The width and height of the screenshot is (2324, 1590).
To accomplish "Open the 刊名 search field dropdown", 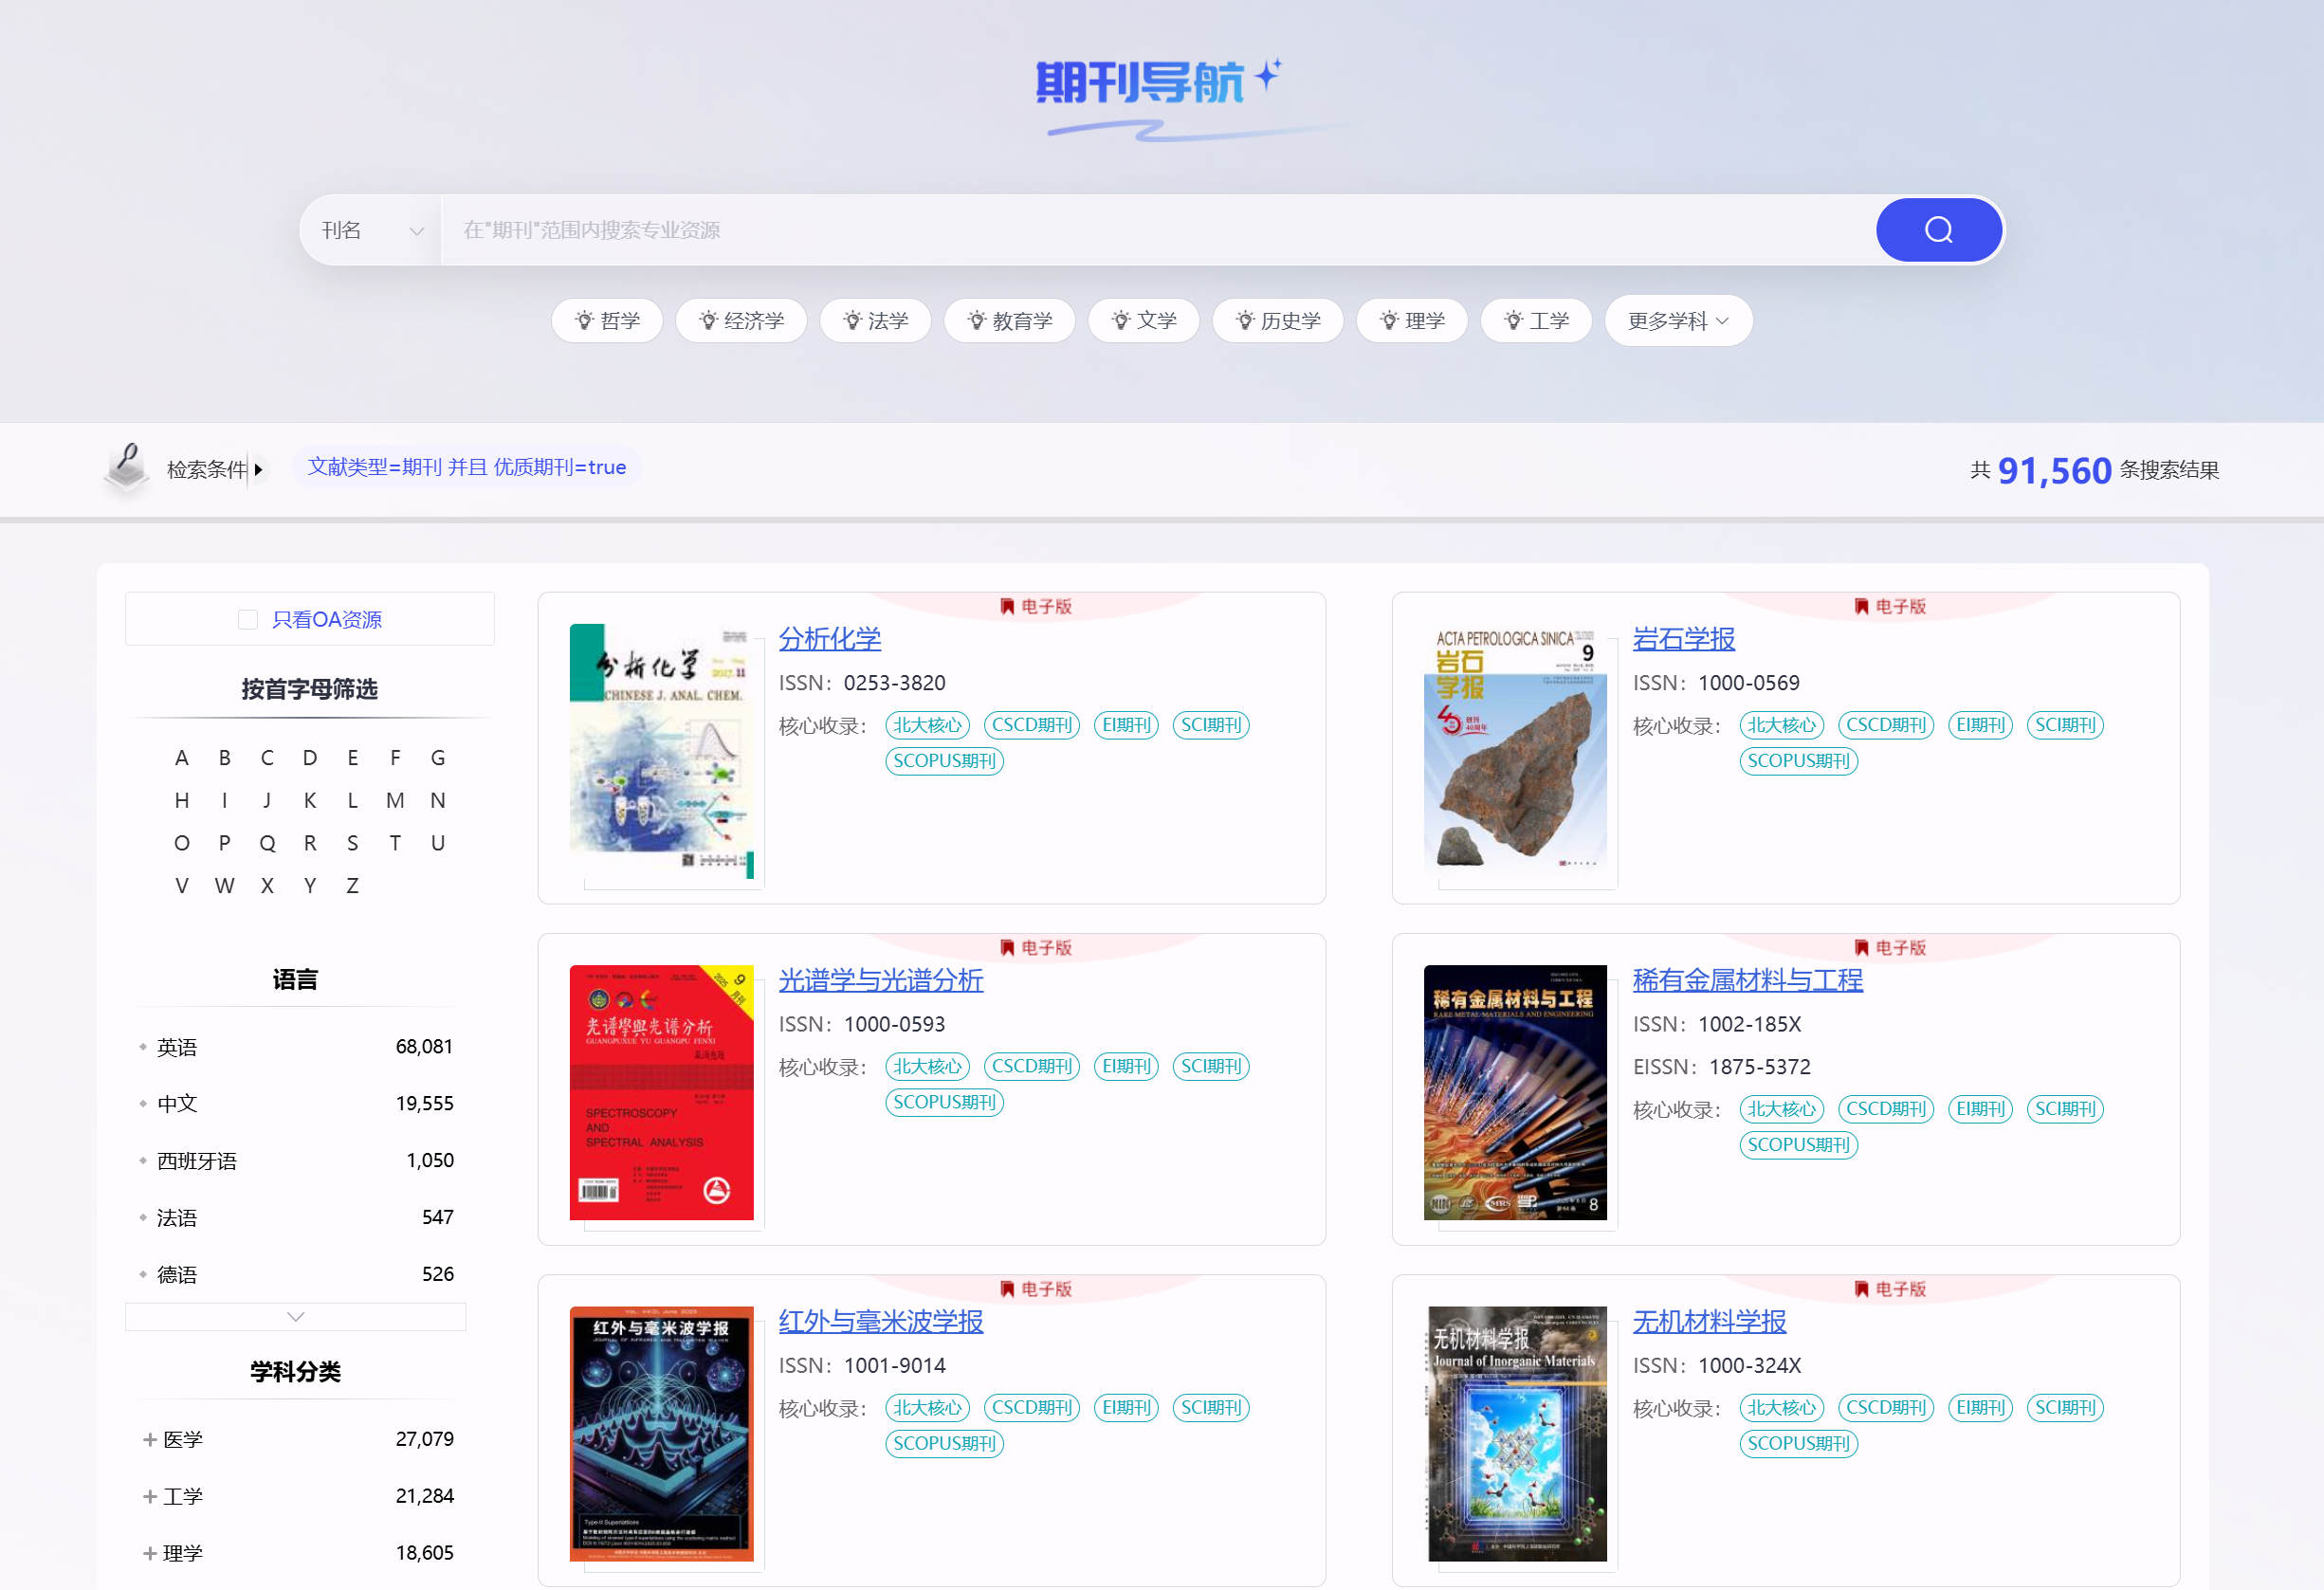I will point(370,229).
